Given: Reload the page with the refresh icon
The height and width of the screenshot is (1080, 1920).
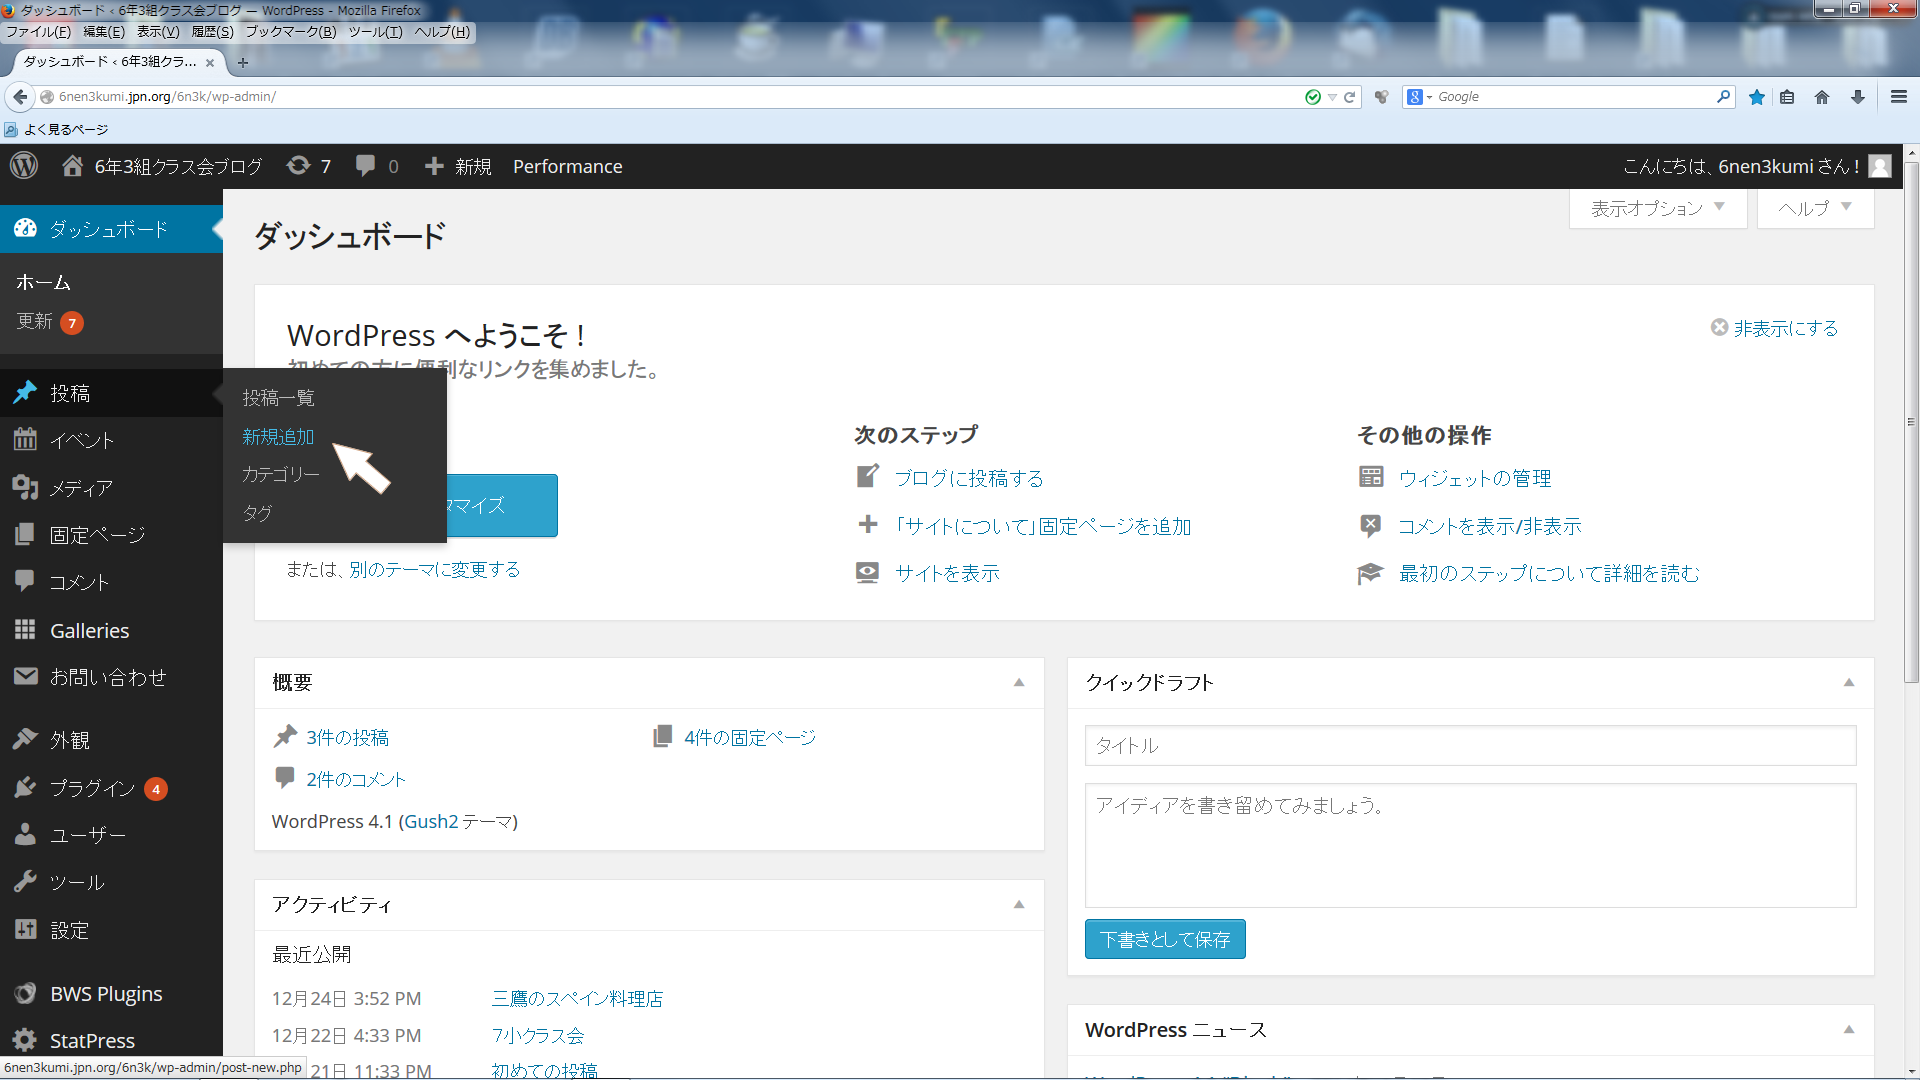Looking at the screenshot, I should [1349, 97].
